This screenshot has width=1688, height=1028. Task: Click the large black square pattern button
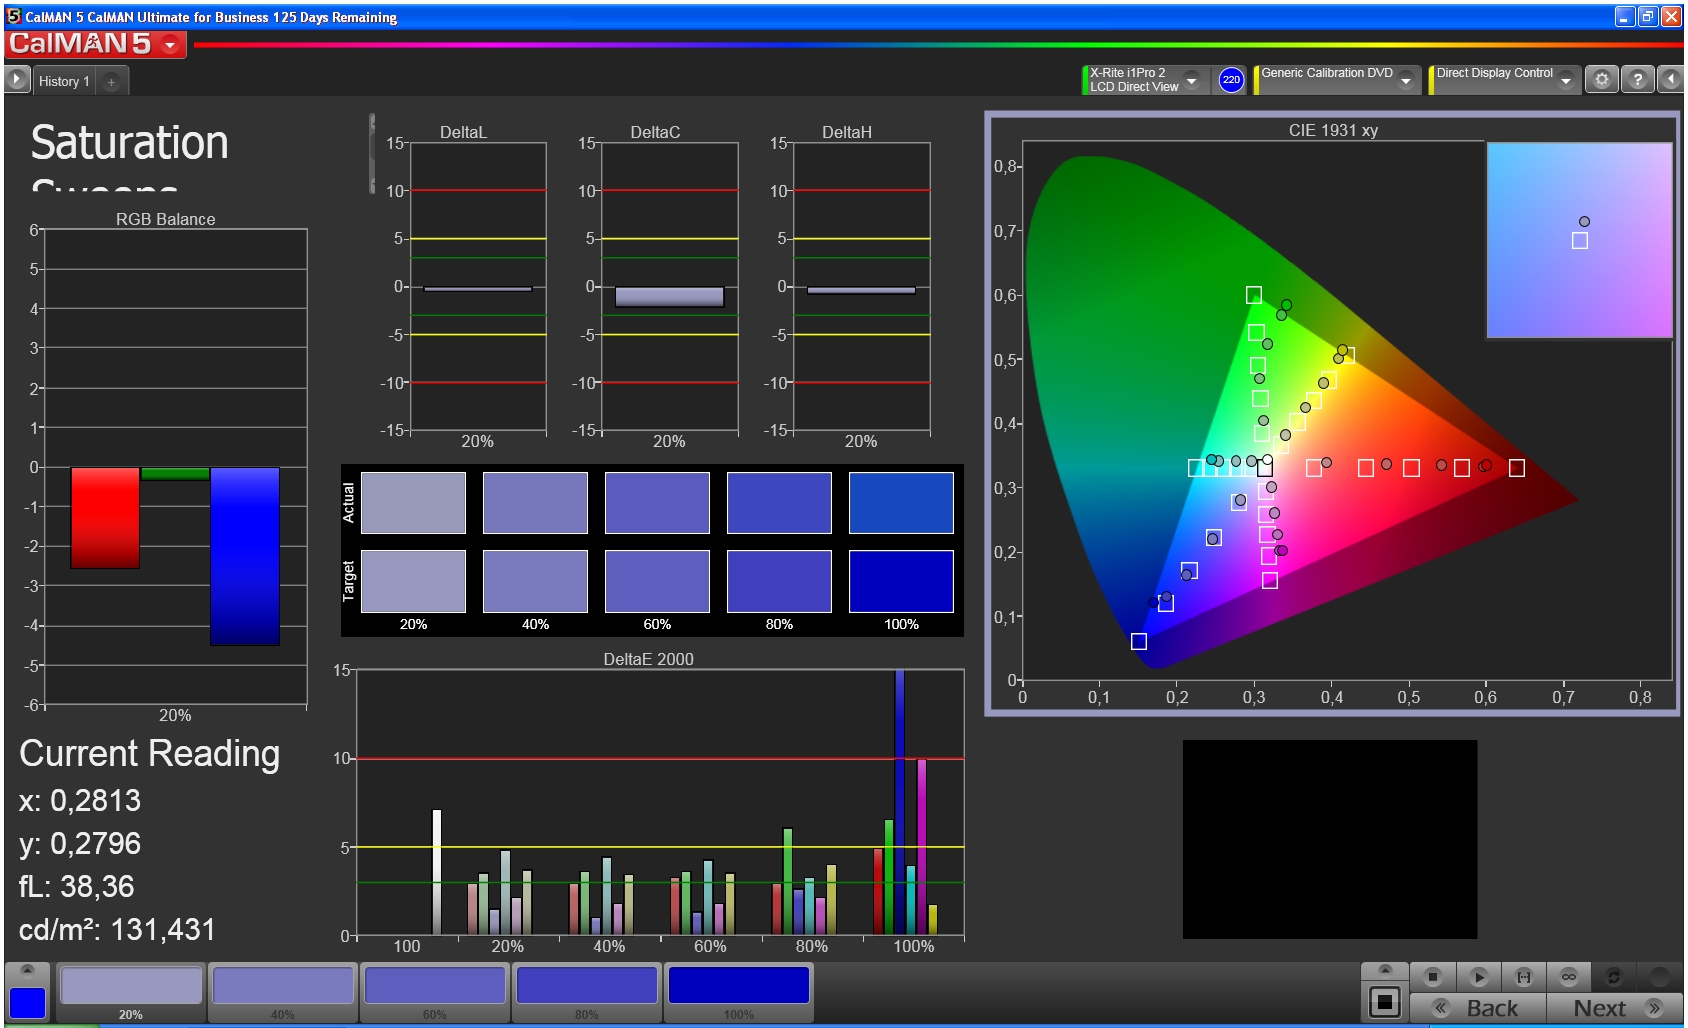pos(1385,1001)
